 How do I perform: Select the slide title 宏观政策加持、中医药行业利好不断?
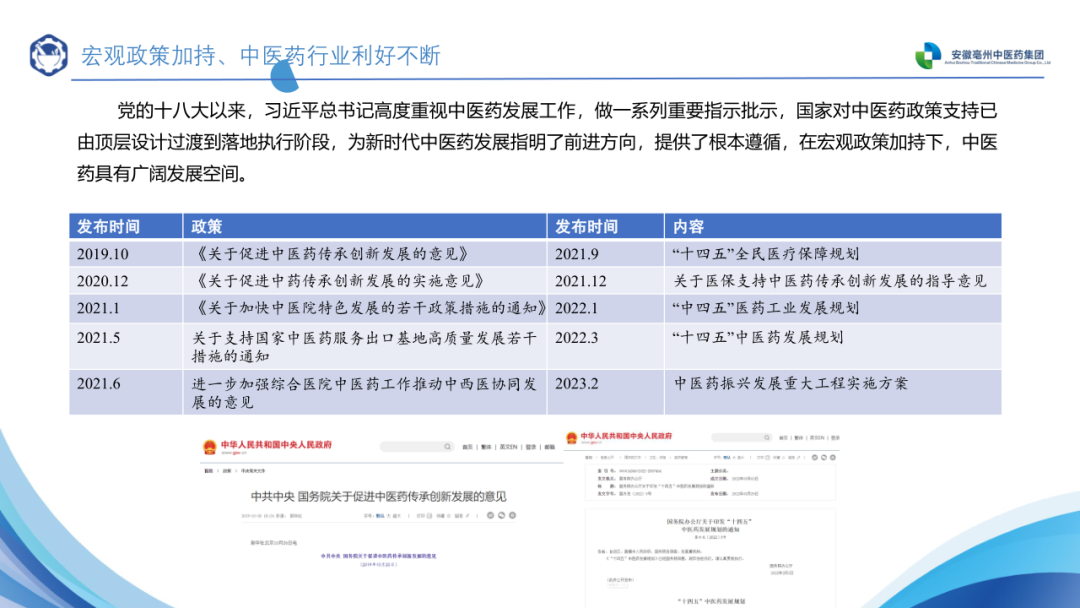coord(260,55)
